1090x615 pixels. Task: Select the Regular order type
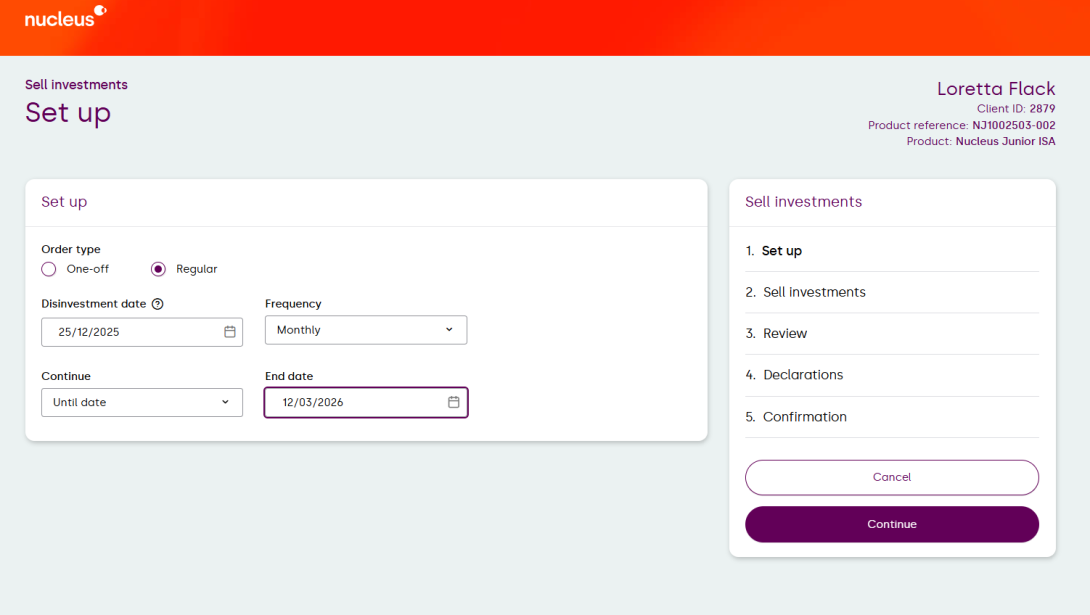tap(158, 269)
